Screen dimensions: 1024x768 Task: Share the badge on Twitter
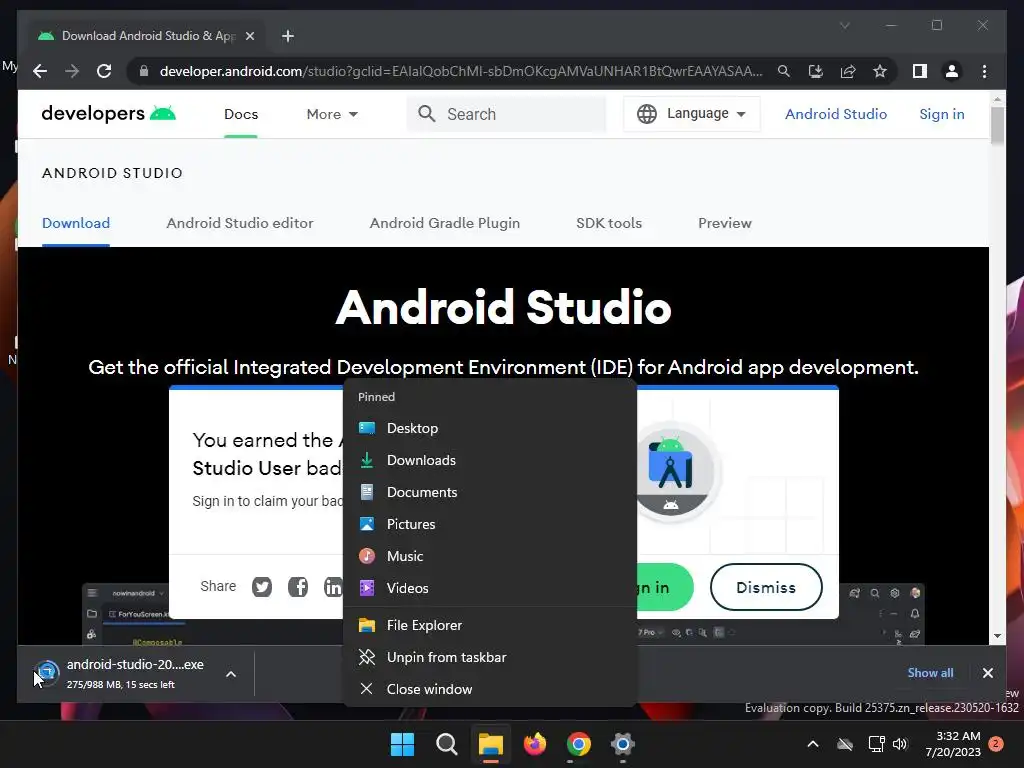[x=262, y=586]
